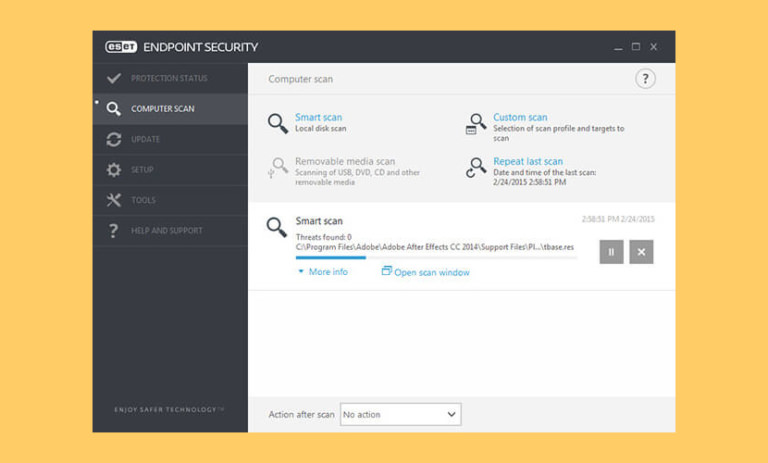The width and height of the screenshot is (768, 463).
Task: Click 'Scanning of USB, DVD, CD' description
Action: coord(357,177)
